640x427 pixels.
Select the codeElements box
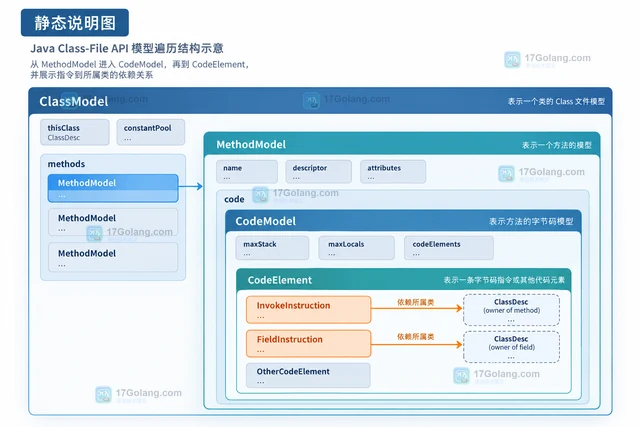tap(449, 248)
